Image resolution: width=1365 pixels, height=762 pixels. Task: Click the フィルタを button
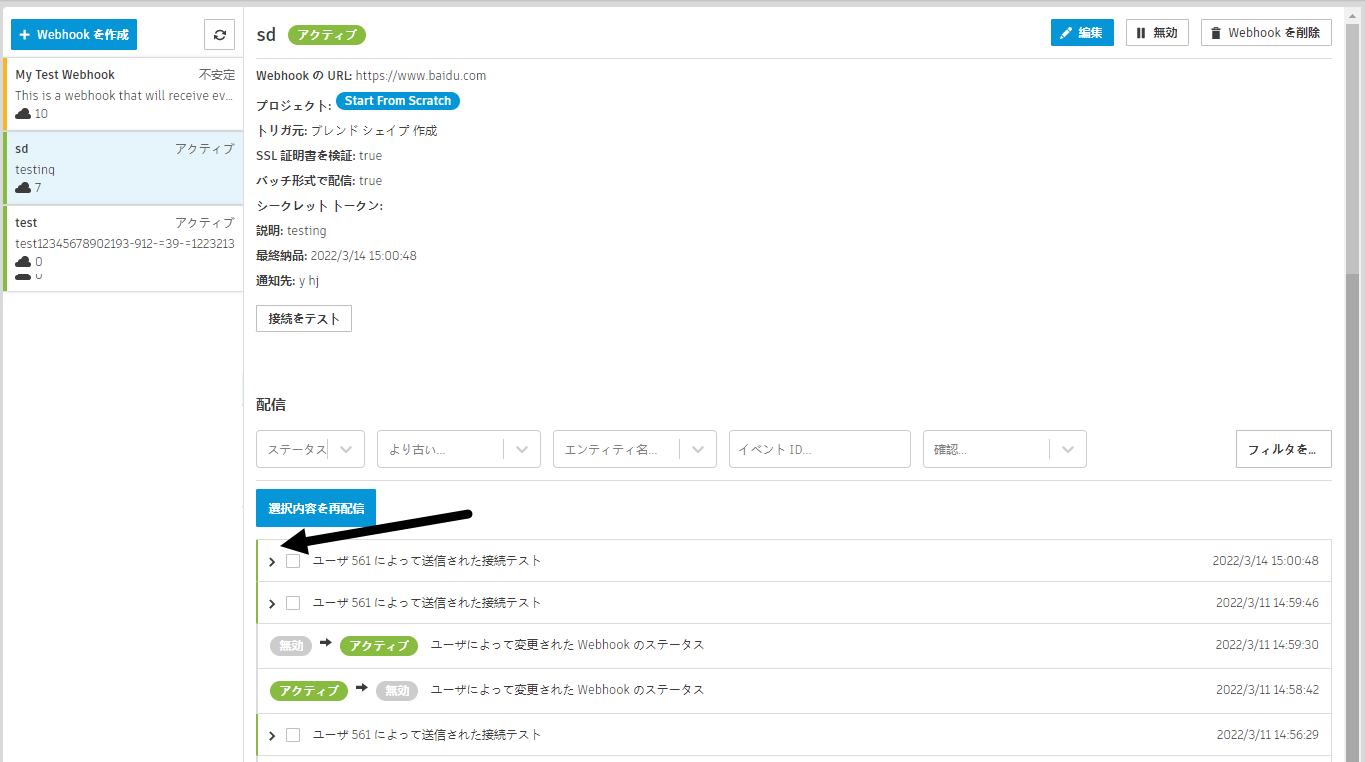[1283, 449]
